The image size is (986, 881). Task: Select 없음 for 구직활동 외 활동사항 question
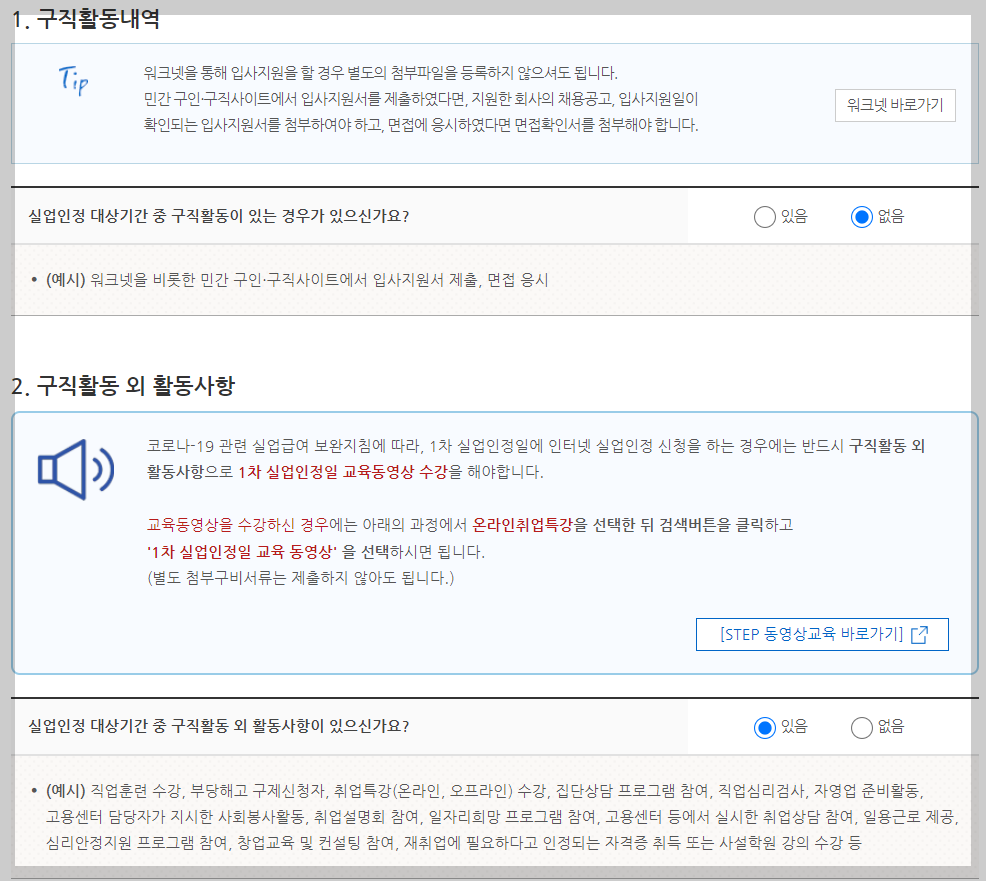click(861, 728)
